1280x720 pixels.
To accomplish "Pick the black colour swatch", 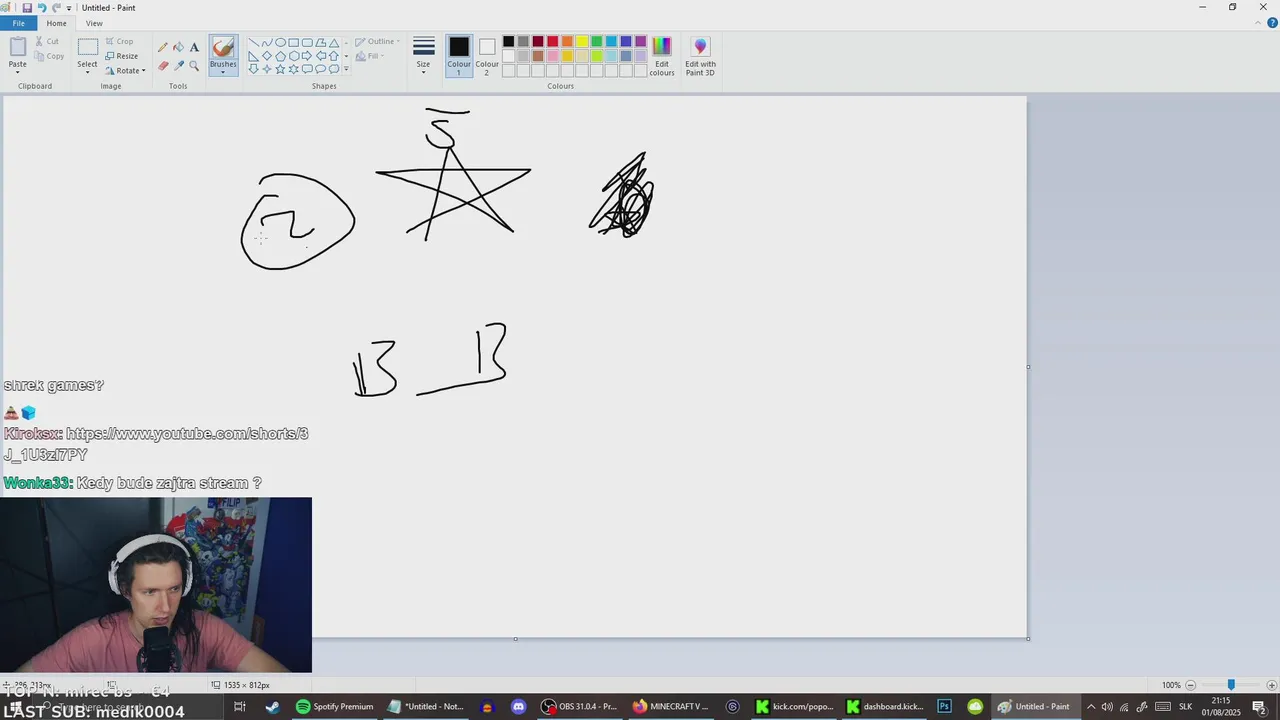I will pos(508,42).
